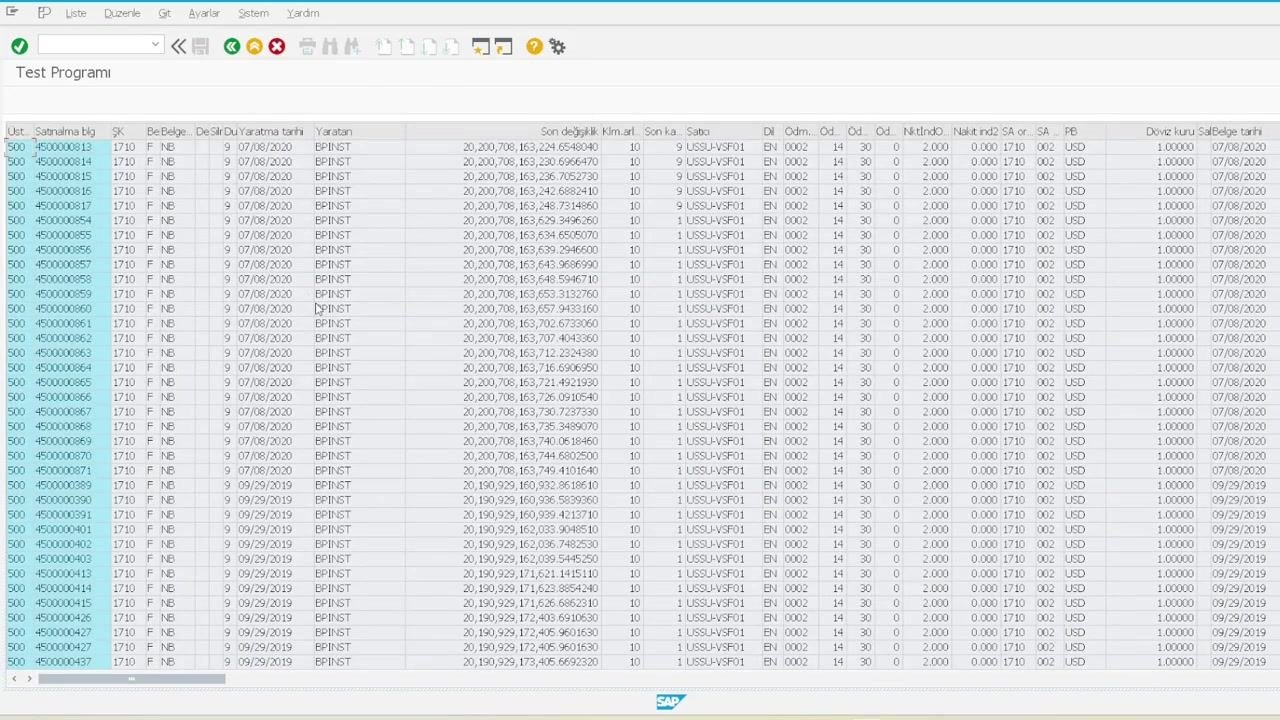Click the Save diskette icon

point(200,46)
